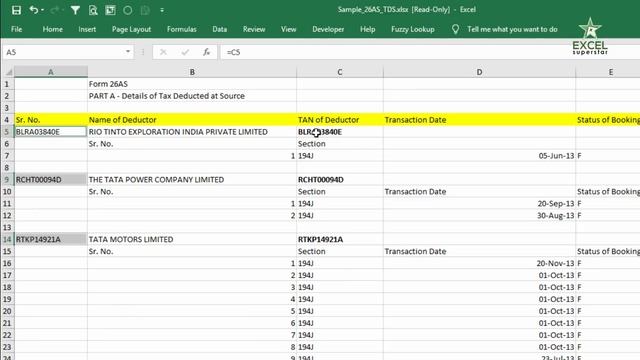Select row 14 header
The width and height of the screenshot is (640, 360).
(x=7, y=239)
